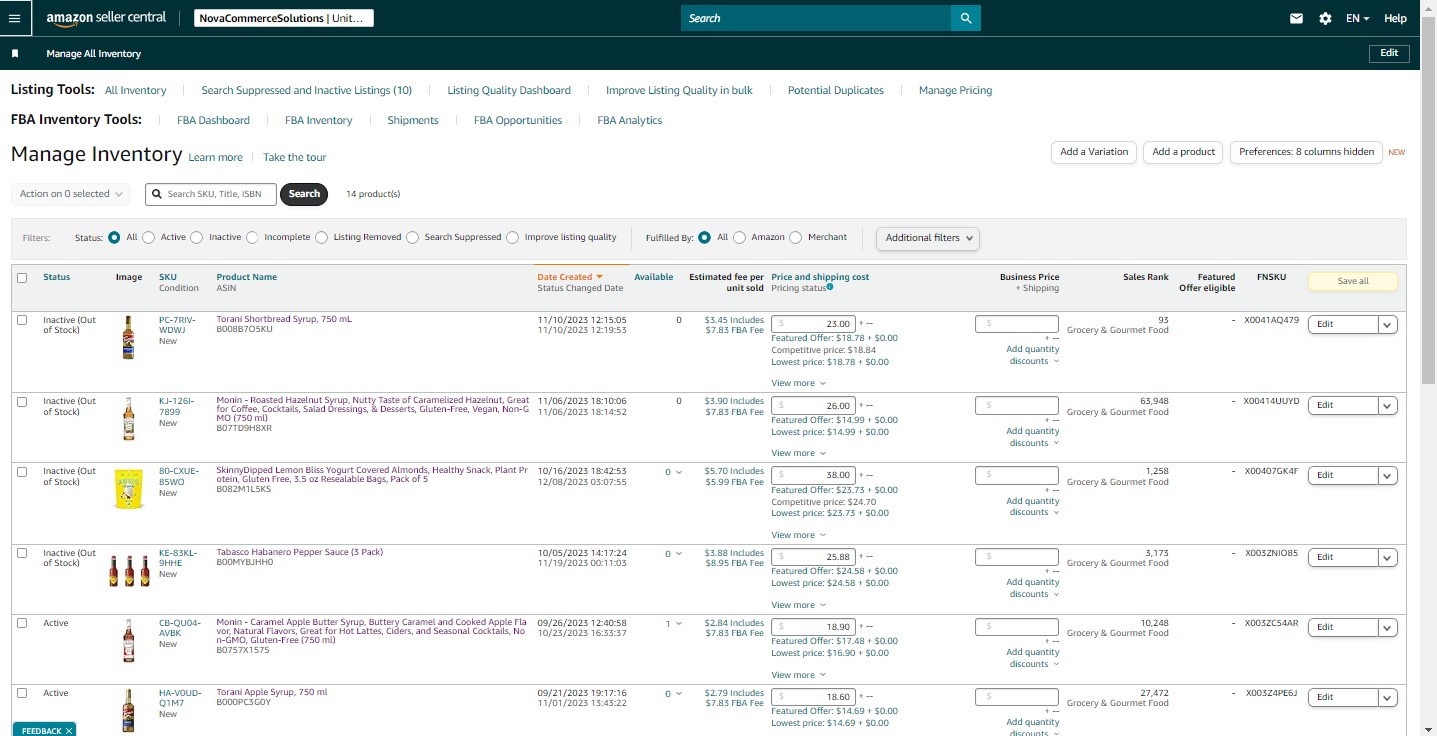Go to Listing Quality Dashboard
Image resolution: width=1437 pixels, height=736 pixels.
(x=509, y=90)
